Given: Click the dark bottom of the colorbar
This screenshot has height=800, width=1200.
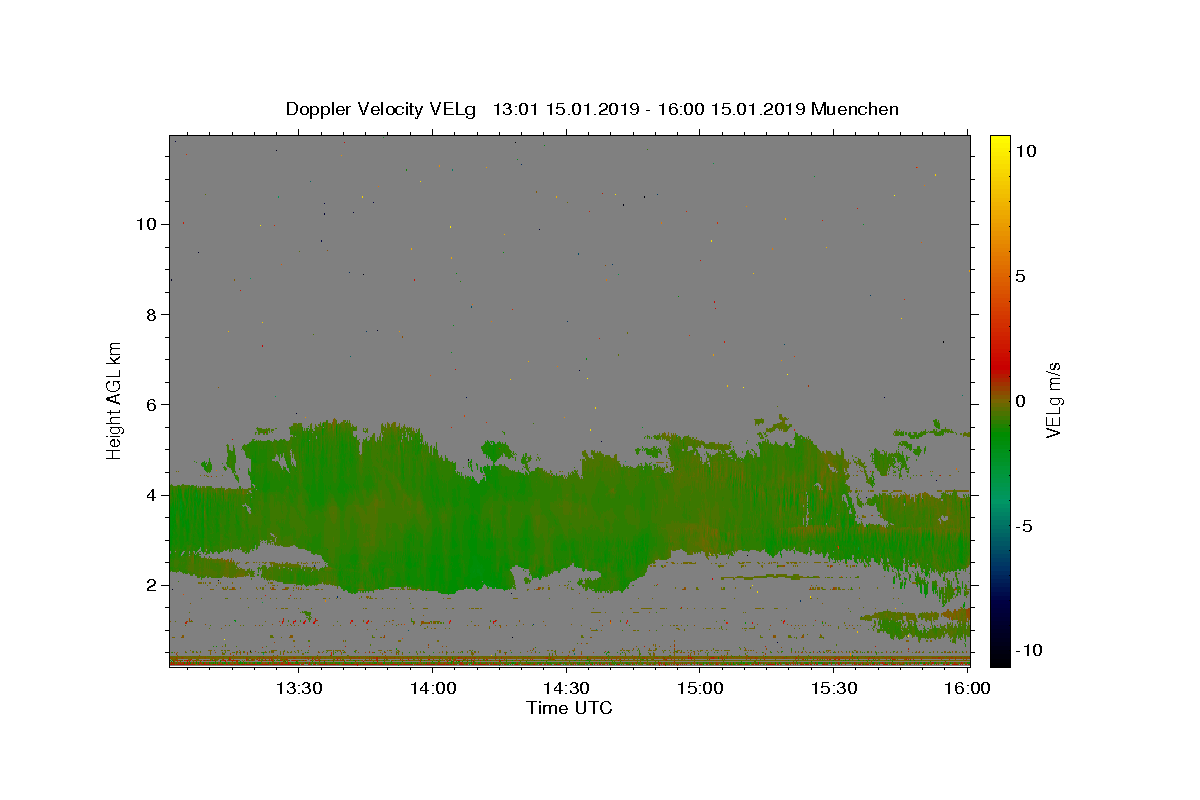Looking at the screenshot, I should coord(1000,650).
